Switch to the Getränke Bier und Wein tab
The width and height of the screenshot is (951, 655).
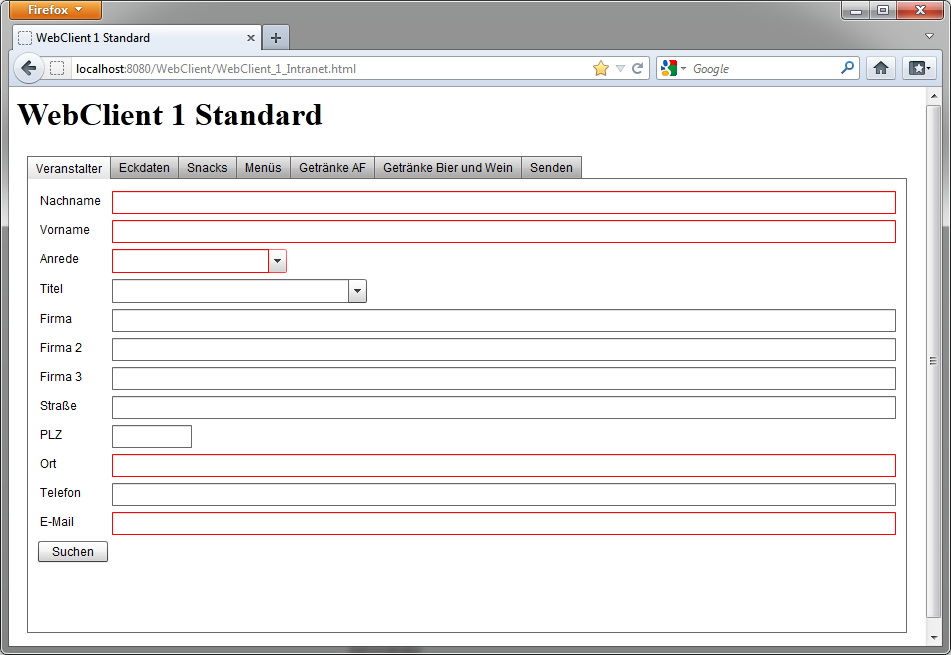[447, 168]
